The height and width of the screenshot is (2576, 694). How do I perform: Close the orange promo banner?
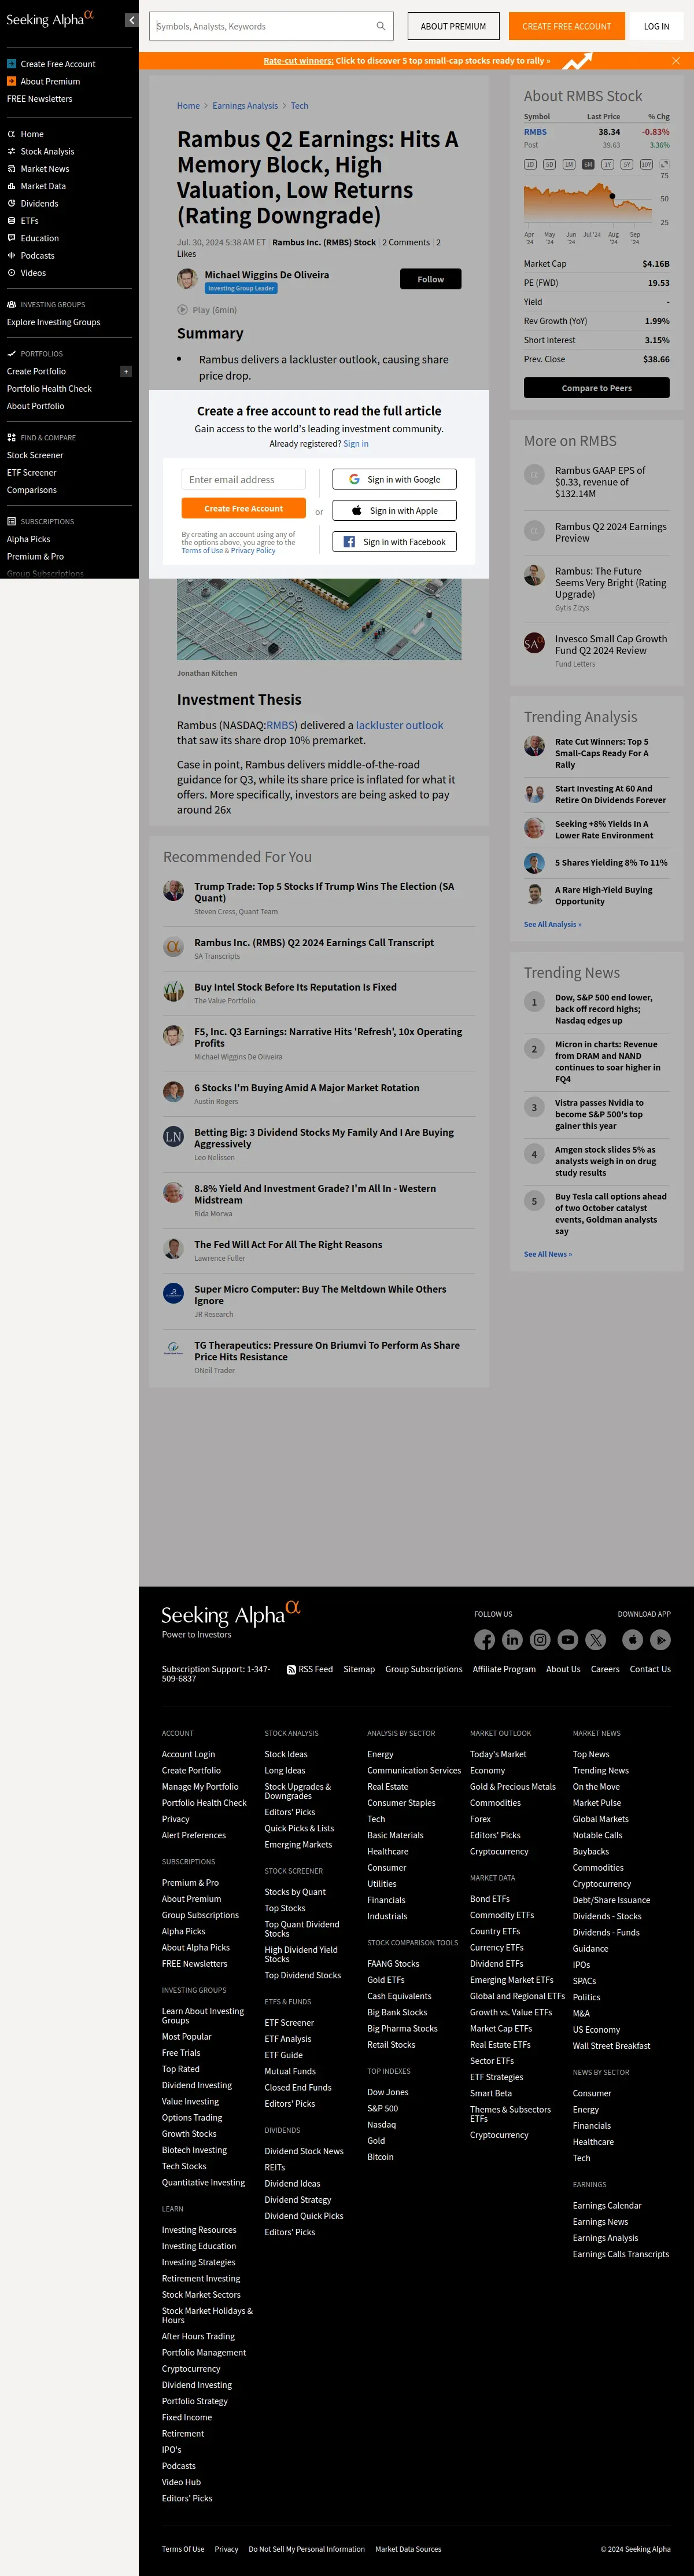pos(676,61)
